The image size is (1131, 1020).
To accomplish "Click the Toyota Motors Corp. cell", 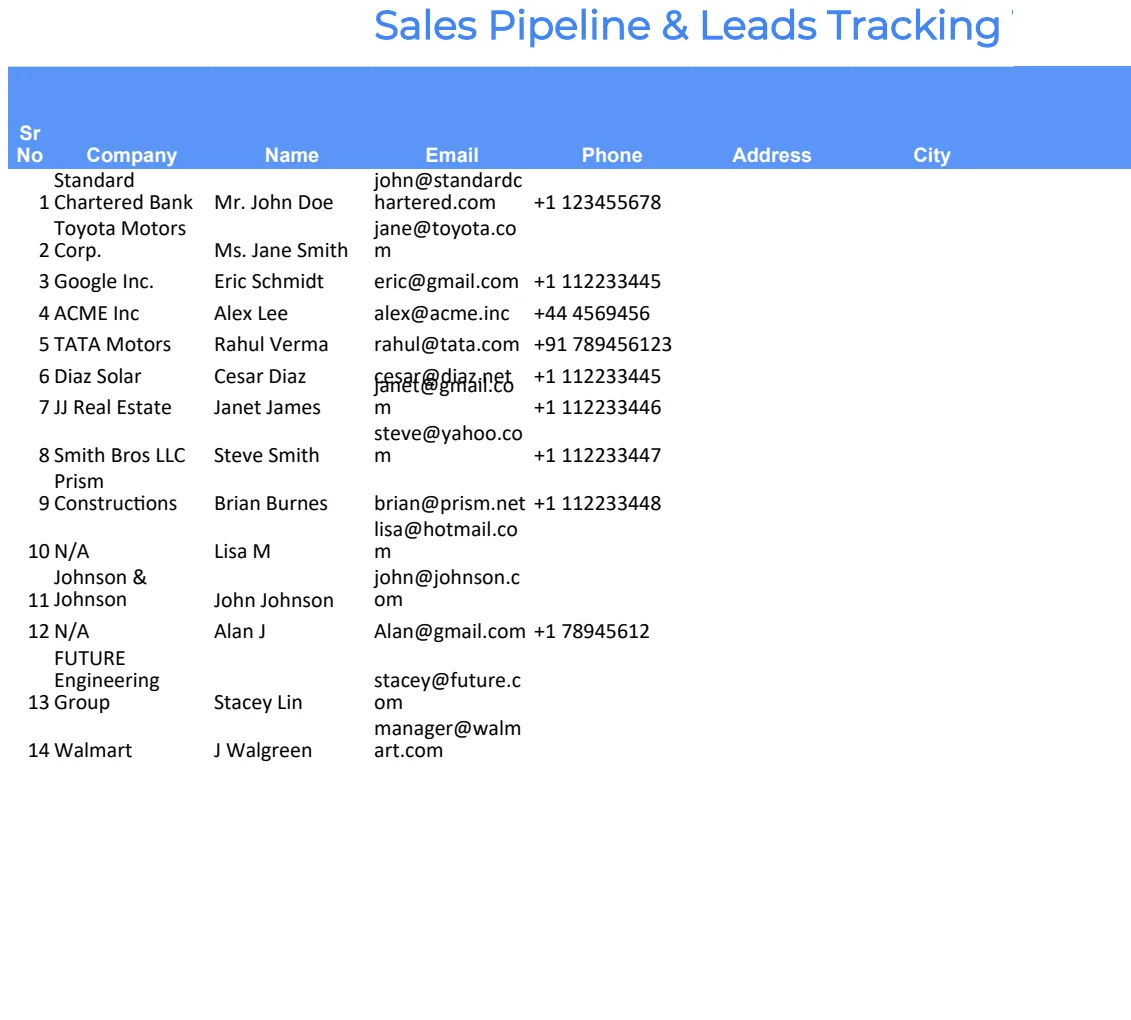I will 120,239.
